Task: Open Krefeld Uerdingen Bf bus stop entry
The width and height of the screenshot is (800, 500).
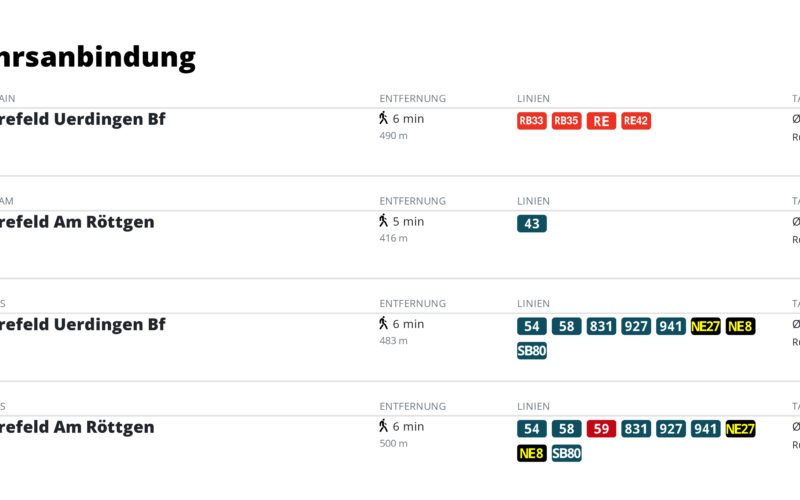Action: (83, 324)
